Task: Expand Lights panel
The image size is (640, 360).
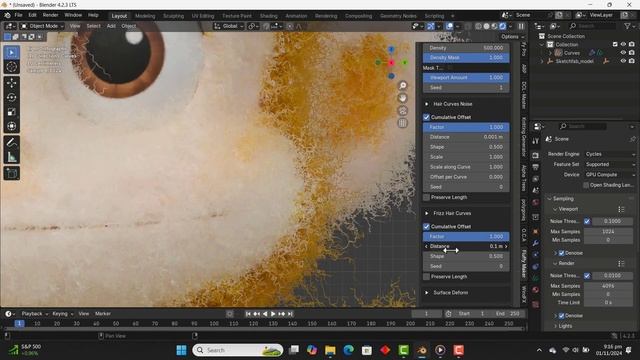Action: pos(556,326)
